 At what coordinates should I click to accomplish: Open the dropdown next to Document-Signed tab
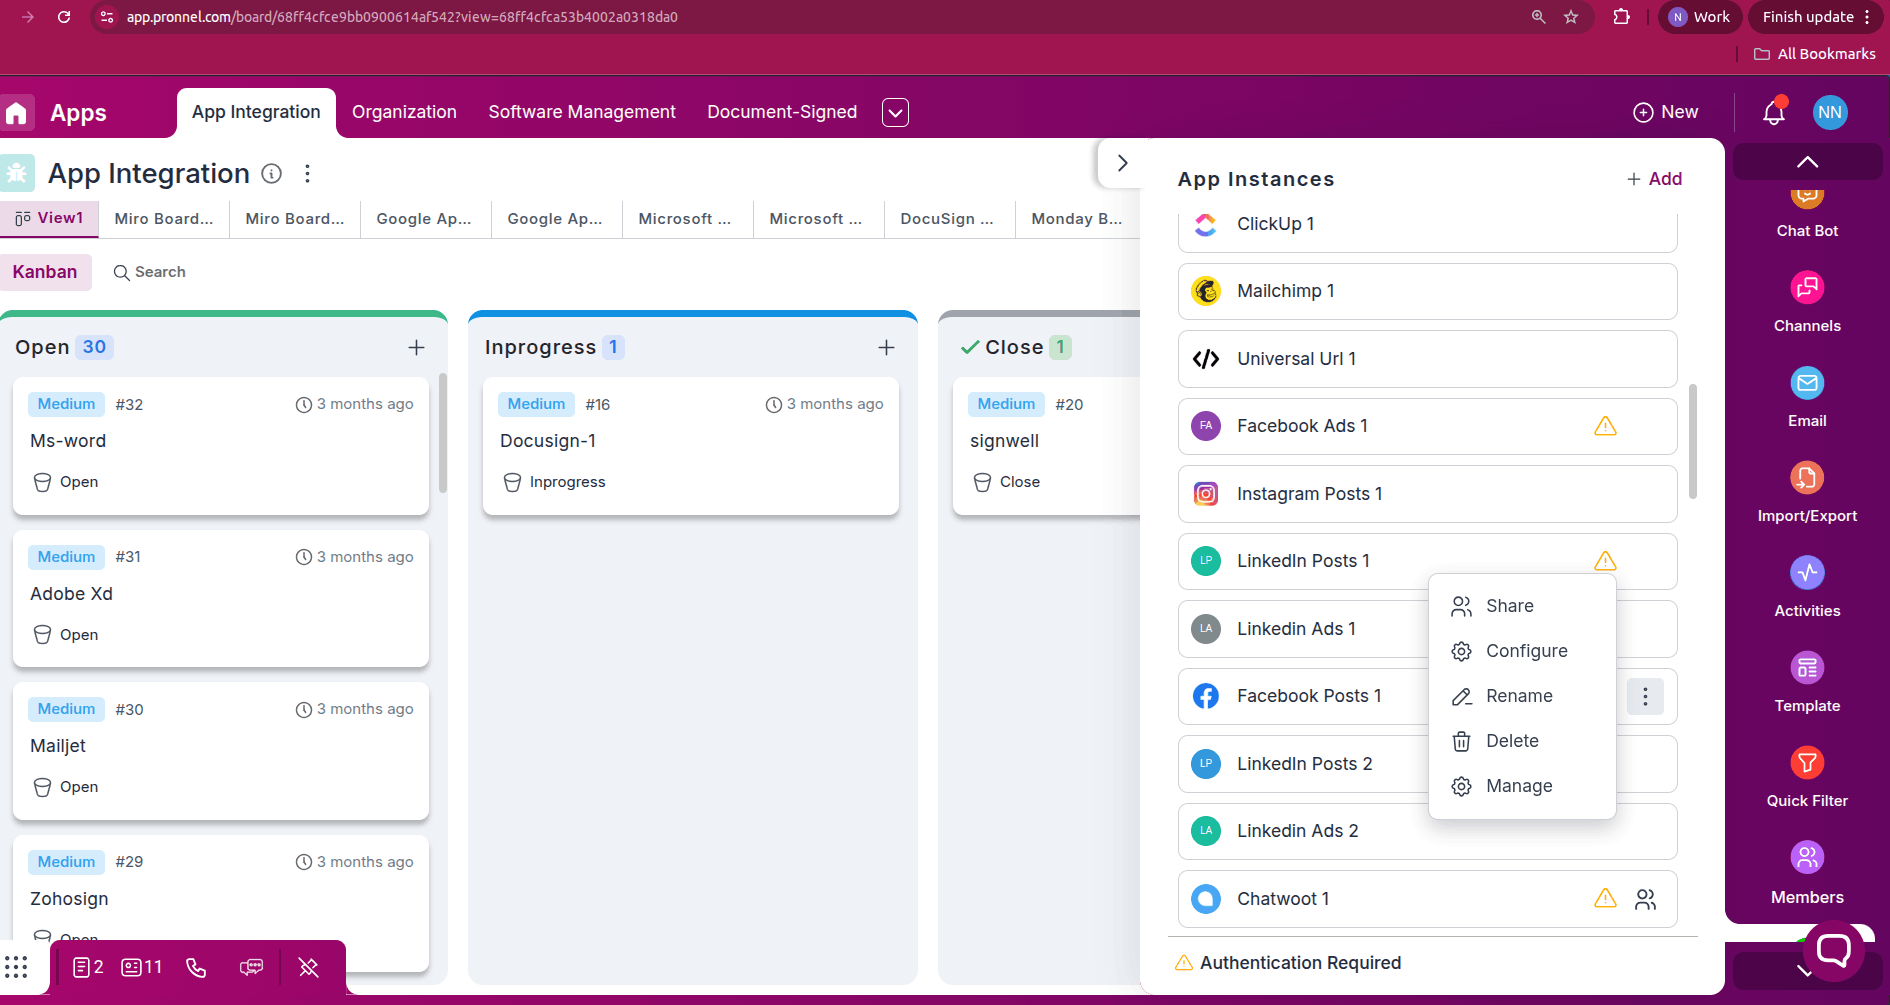tap(894, 112)
